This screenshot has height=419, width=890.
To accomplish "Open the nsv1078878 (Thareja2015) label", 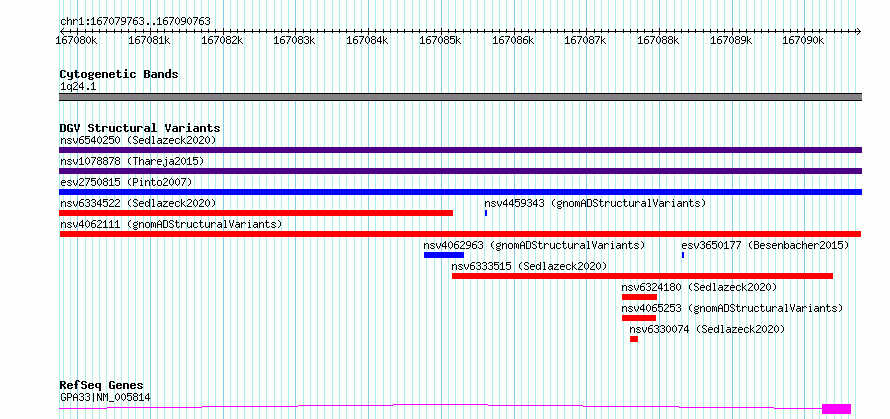I will (132, 161).
